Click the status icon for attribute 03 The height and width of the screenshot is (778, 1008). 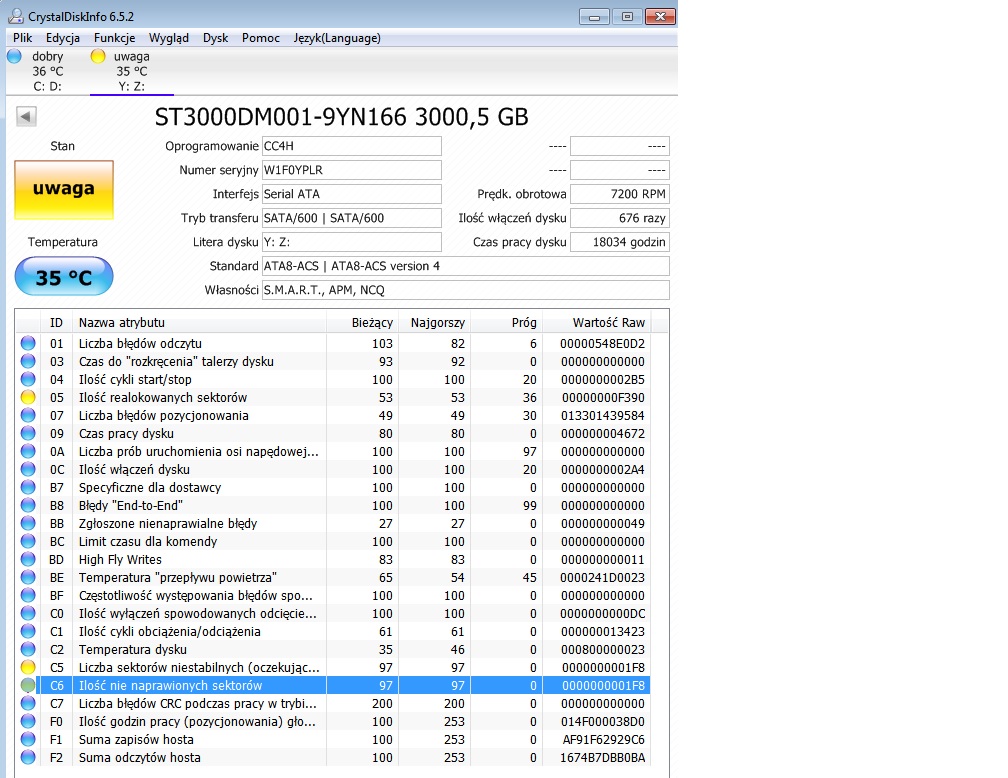28,361
